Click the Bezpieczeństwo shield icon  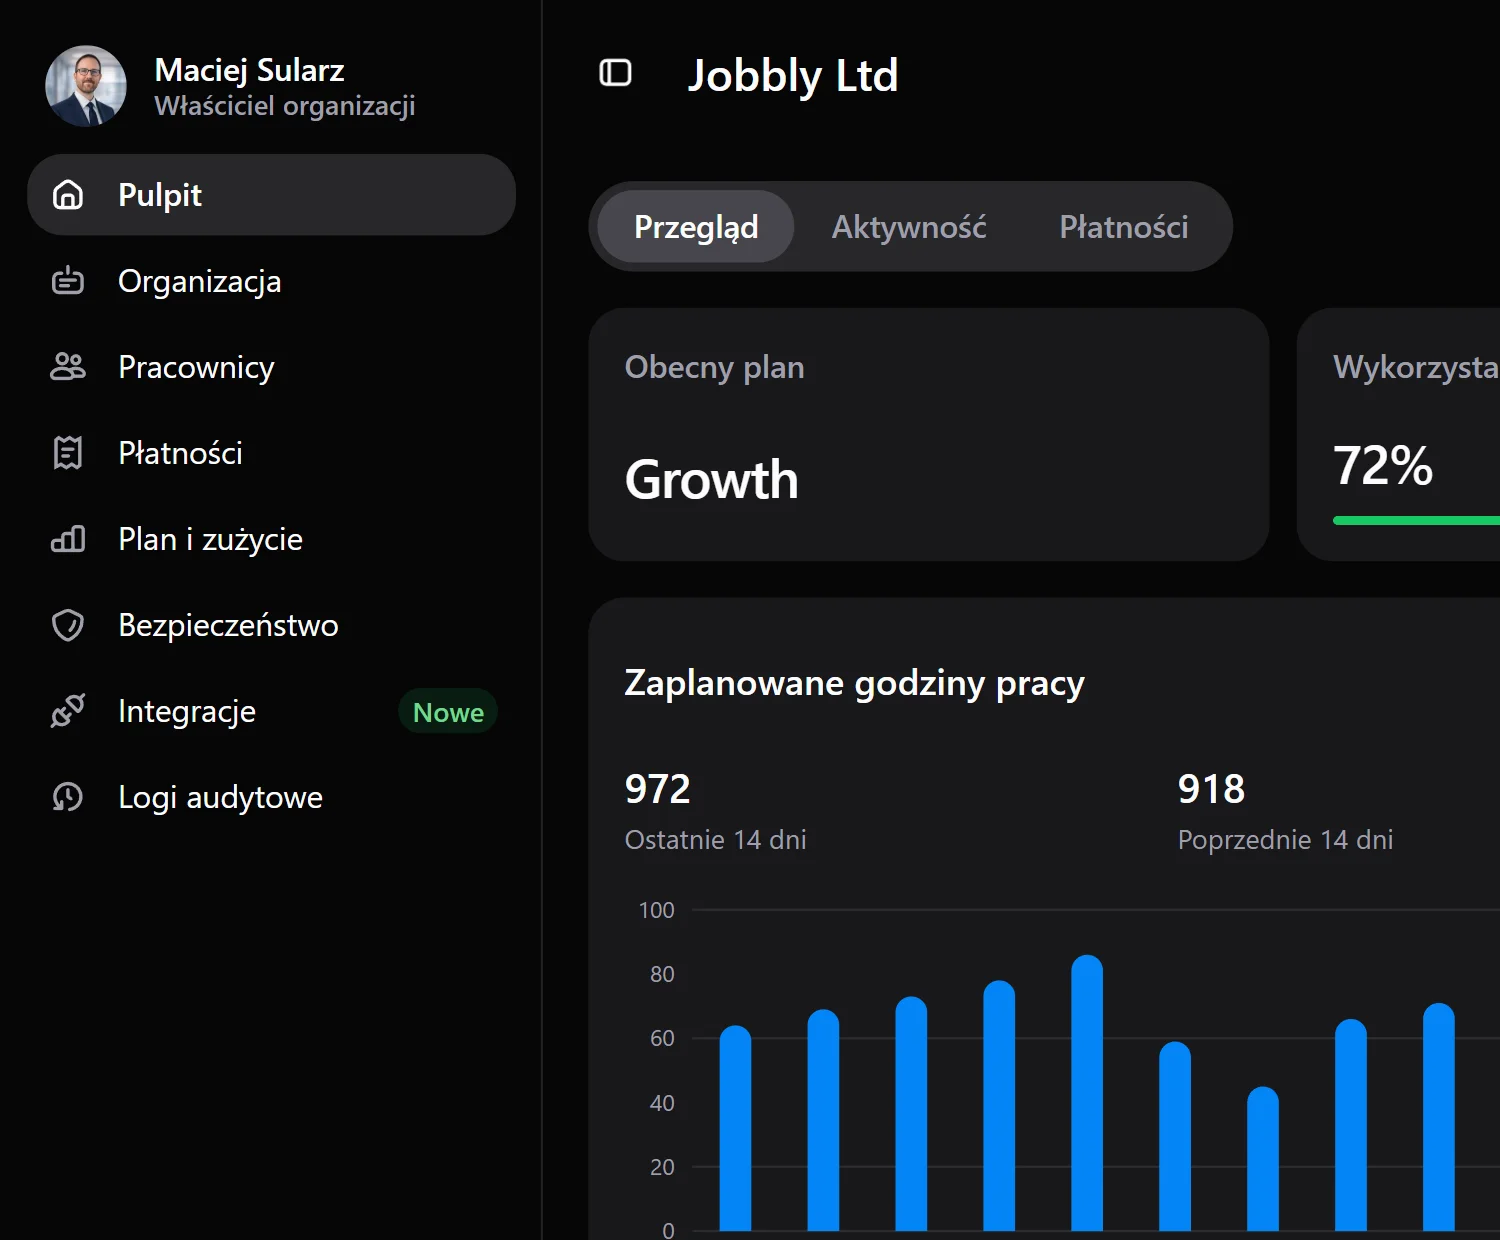[x=68, y=625]
